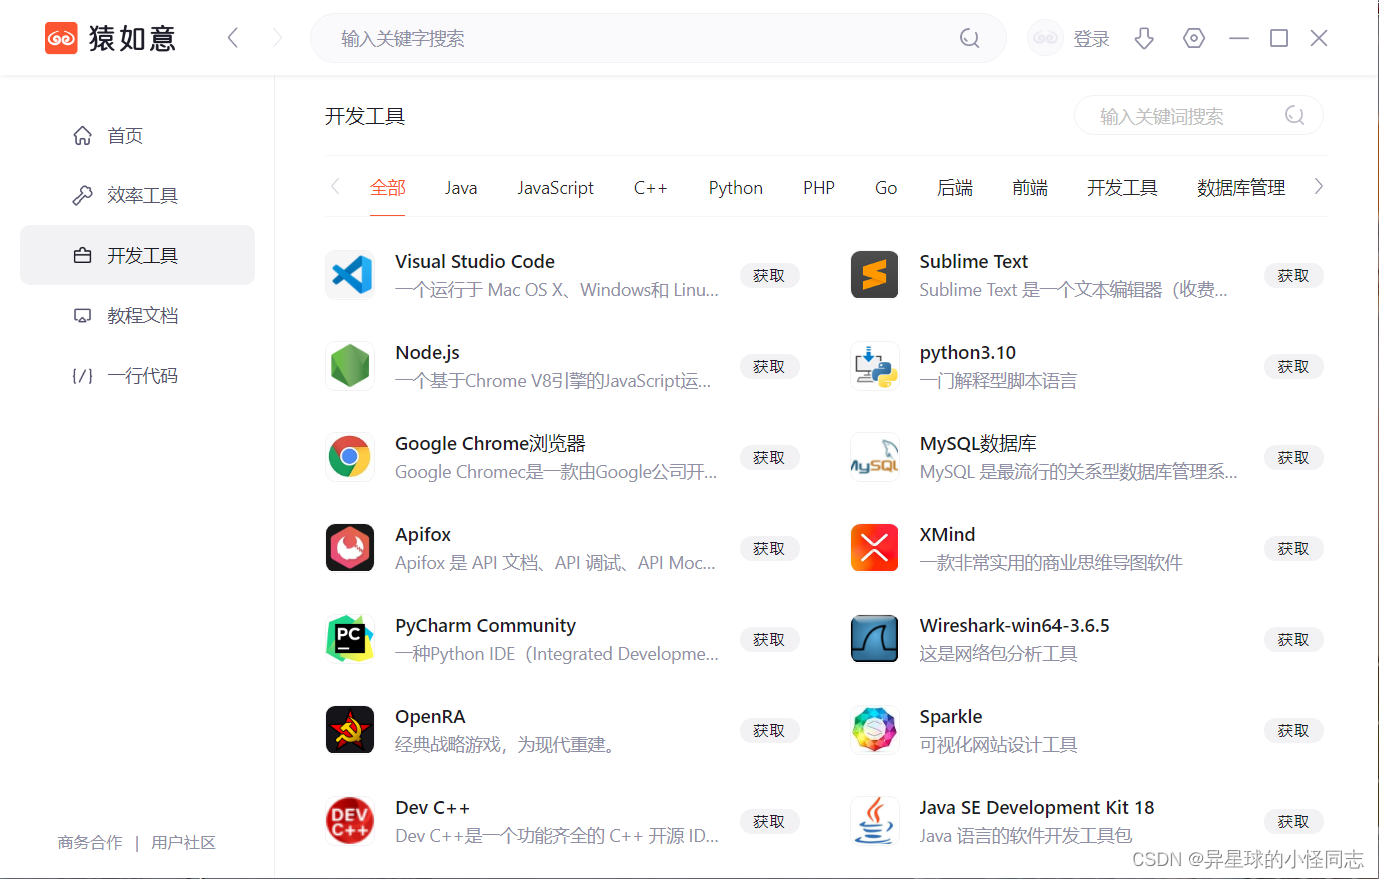Click the Node.js icon

(350, 366)
